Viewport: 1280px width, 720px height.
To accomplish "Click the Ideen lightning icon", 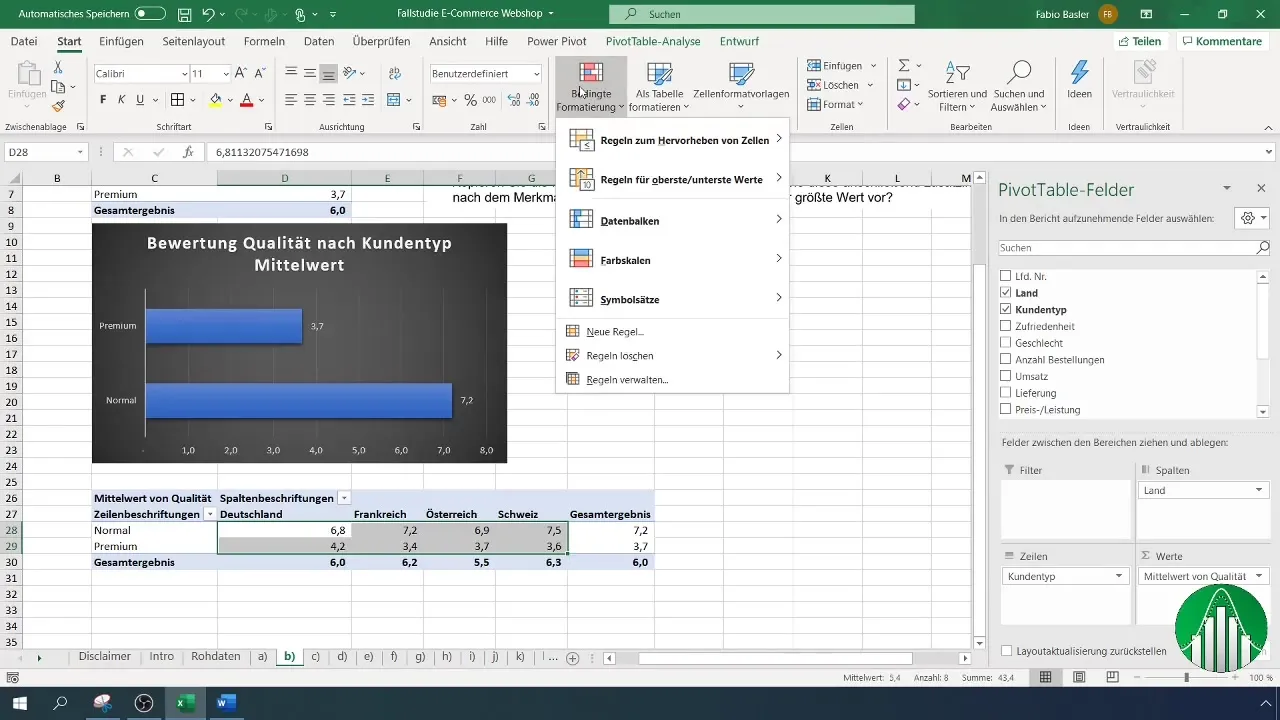I will (1079, 73).
